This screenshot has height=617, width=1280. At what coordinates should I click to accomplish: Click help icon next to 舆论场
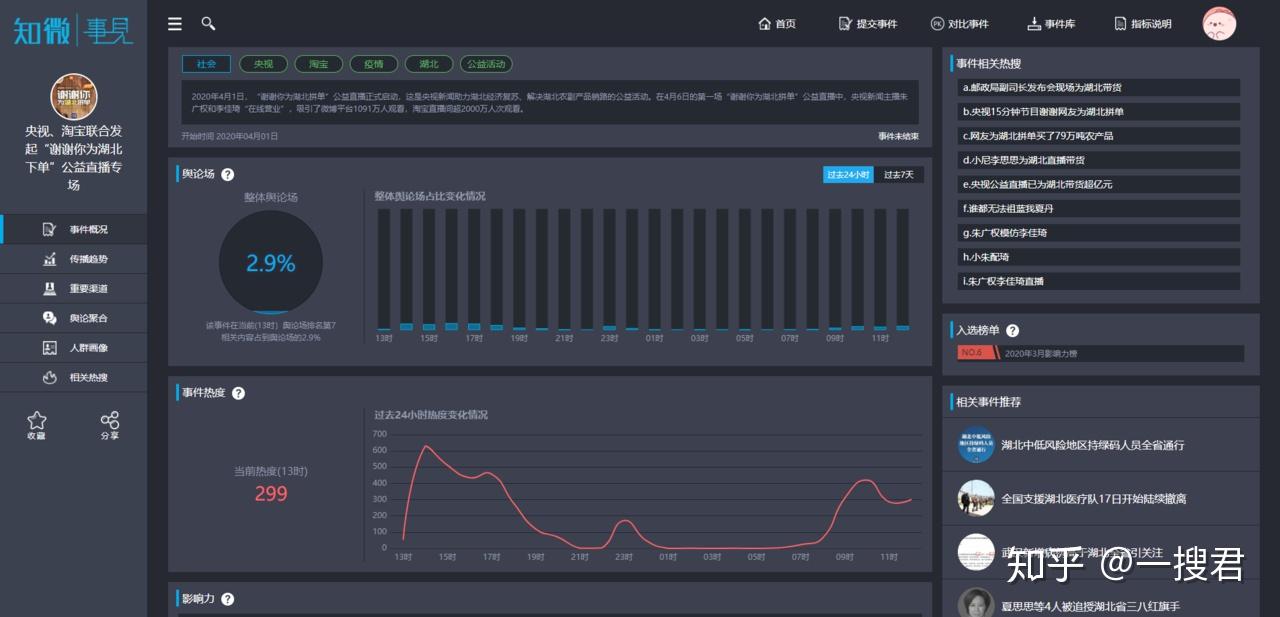[x=227, y=174]
